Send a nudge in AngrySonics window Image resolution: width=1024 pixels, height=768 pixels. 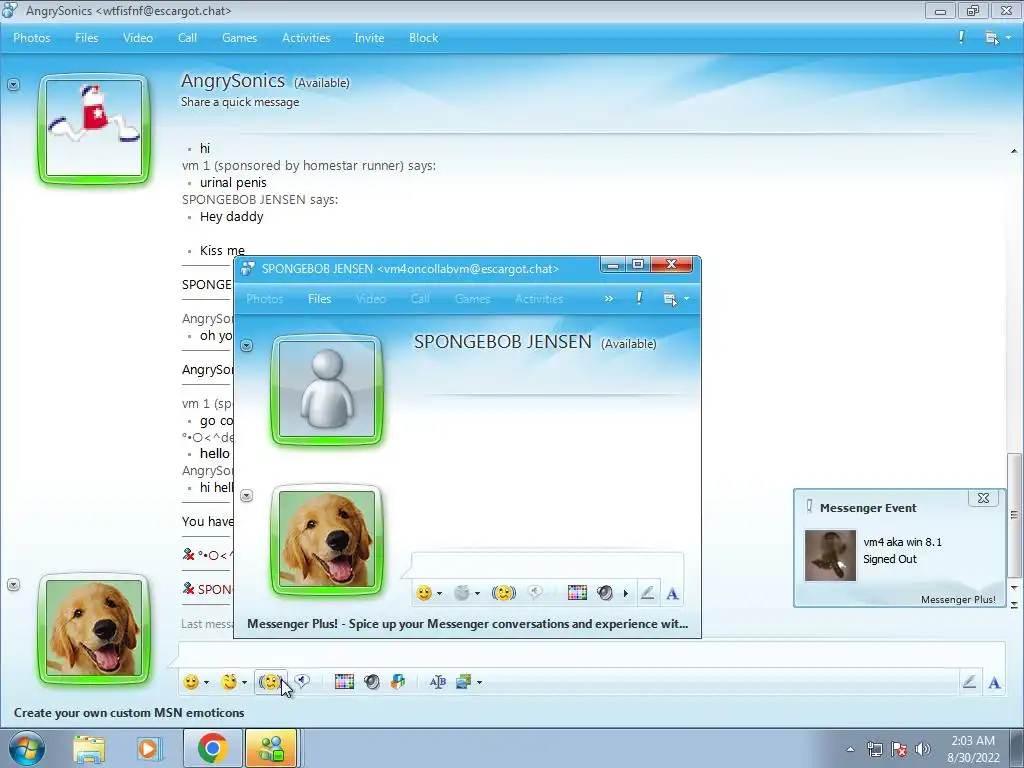coord(270,682)
